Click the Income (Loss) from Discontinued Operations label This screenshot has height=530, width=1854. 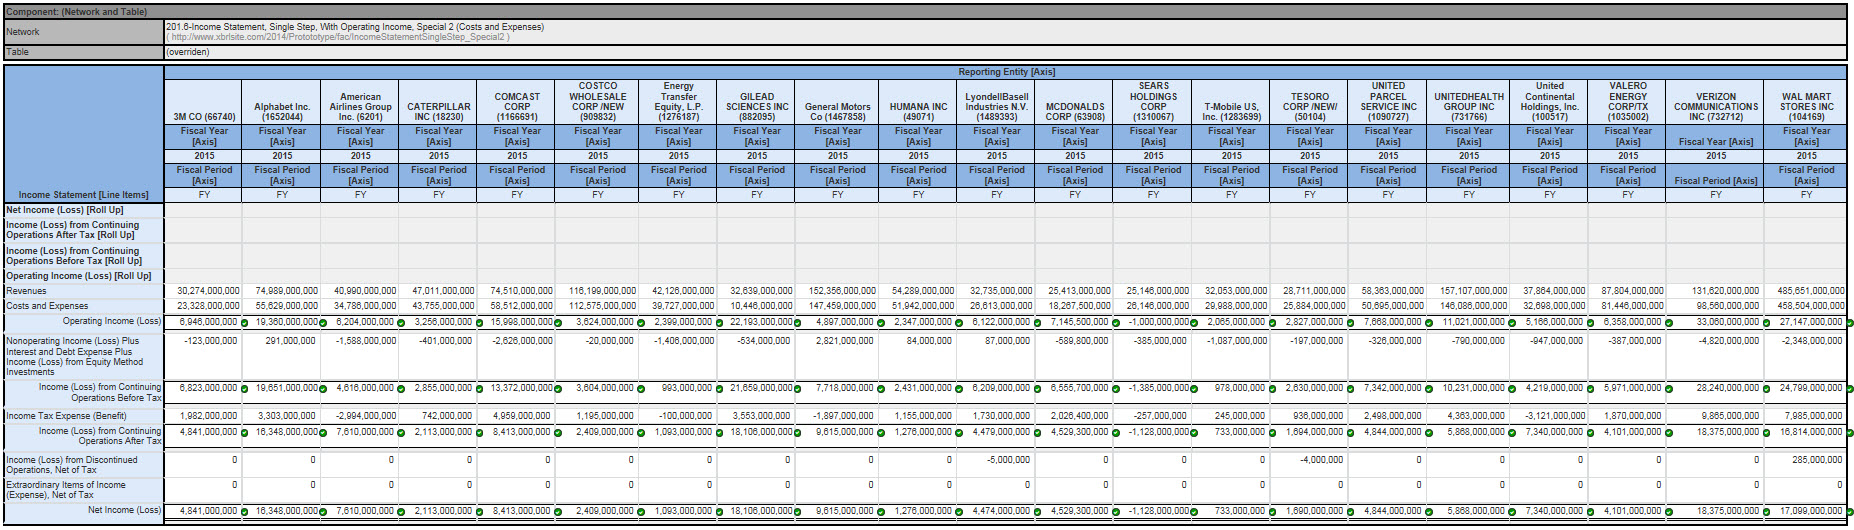point(72,465)
